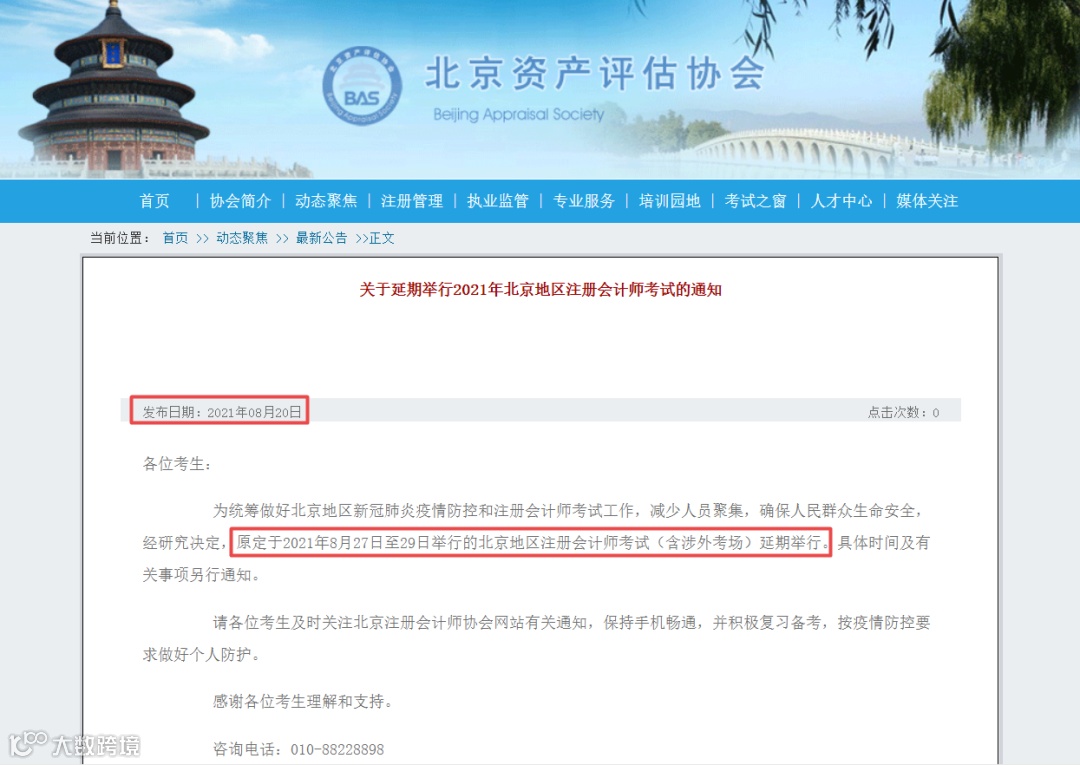This screenshot has height=765, width=1080.
Task: Select 注册管理 in navigation bar
Action: tap(412, 201)
